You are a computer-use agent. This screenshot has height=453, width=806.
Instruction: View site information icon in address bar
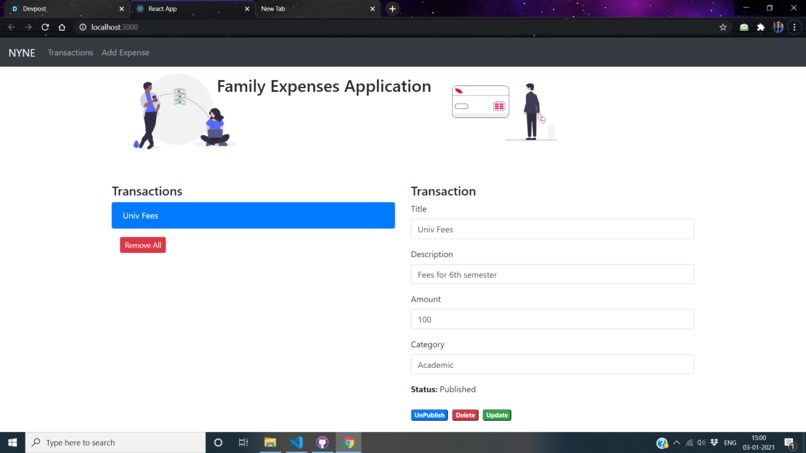(x=82, y=27)
